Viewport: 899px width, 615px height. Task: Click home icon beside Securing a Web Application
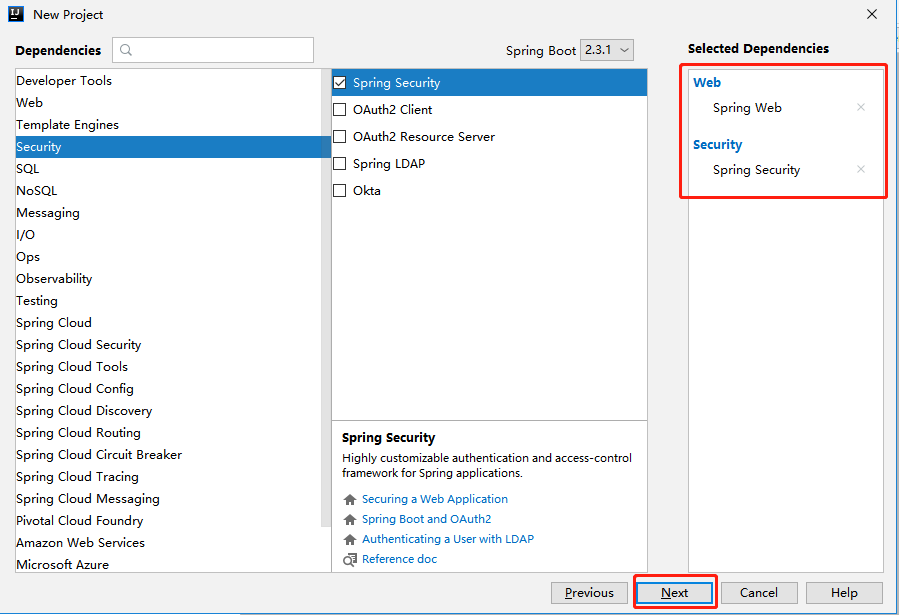(x=350, y=499)
